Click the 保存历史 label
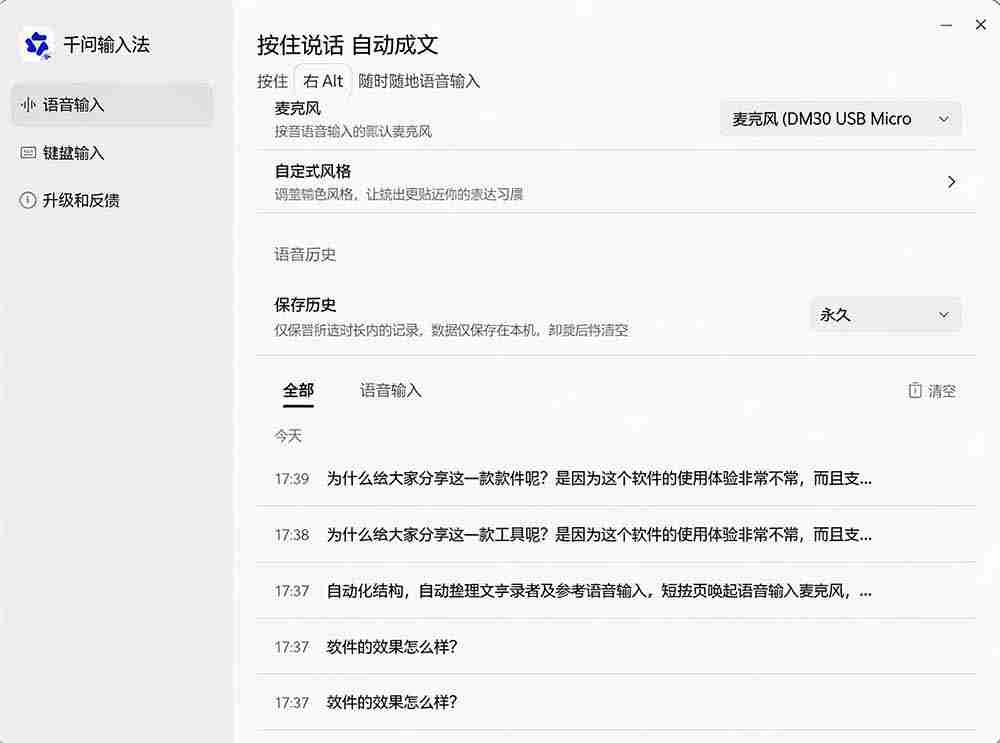This screenshot has height=743, width=1000. [305, 305]
